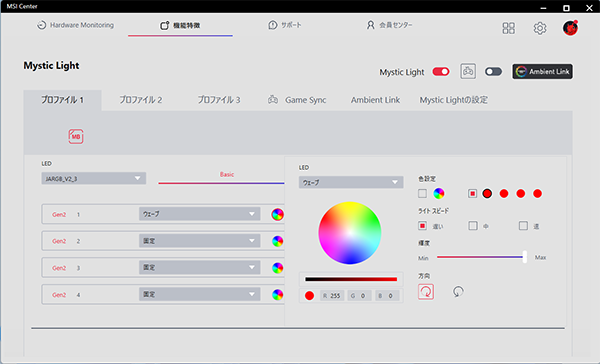Click the apps grid icon

pos(509,28)
